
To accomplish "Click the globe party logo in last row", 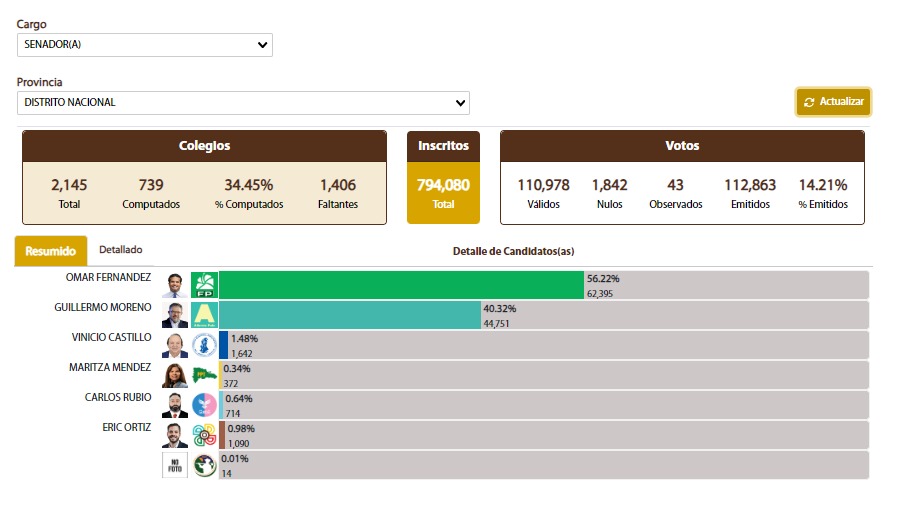I will click(x=204, y=465).
